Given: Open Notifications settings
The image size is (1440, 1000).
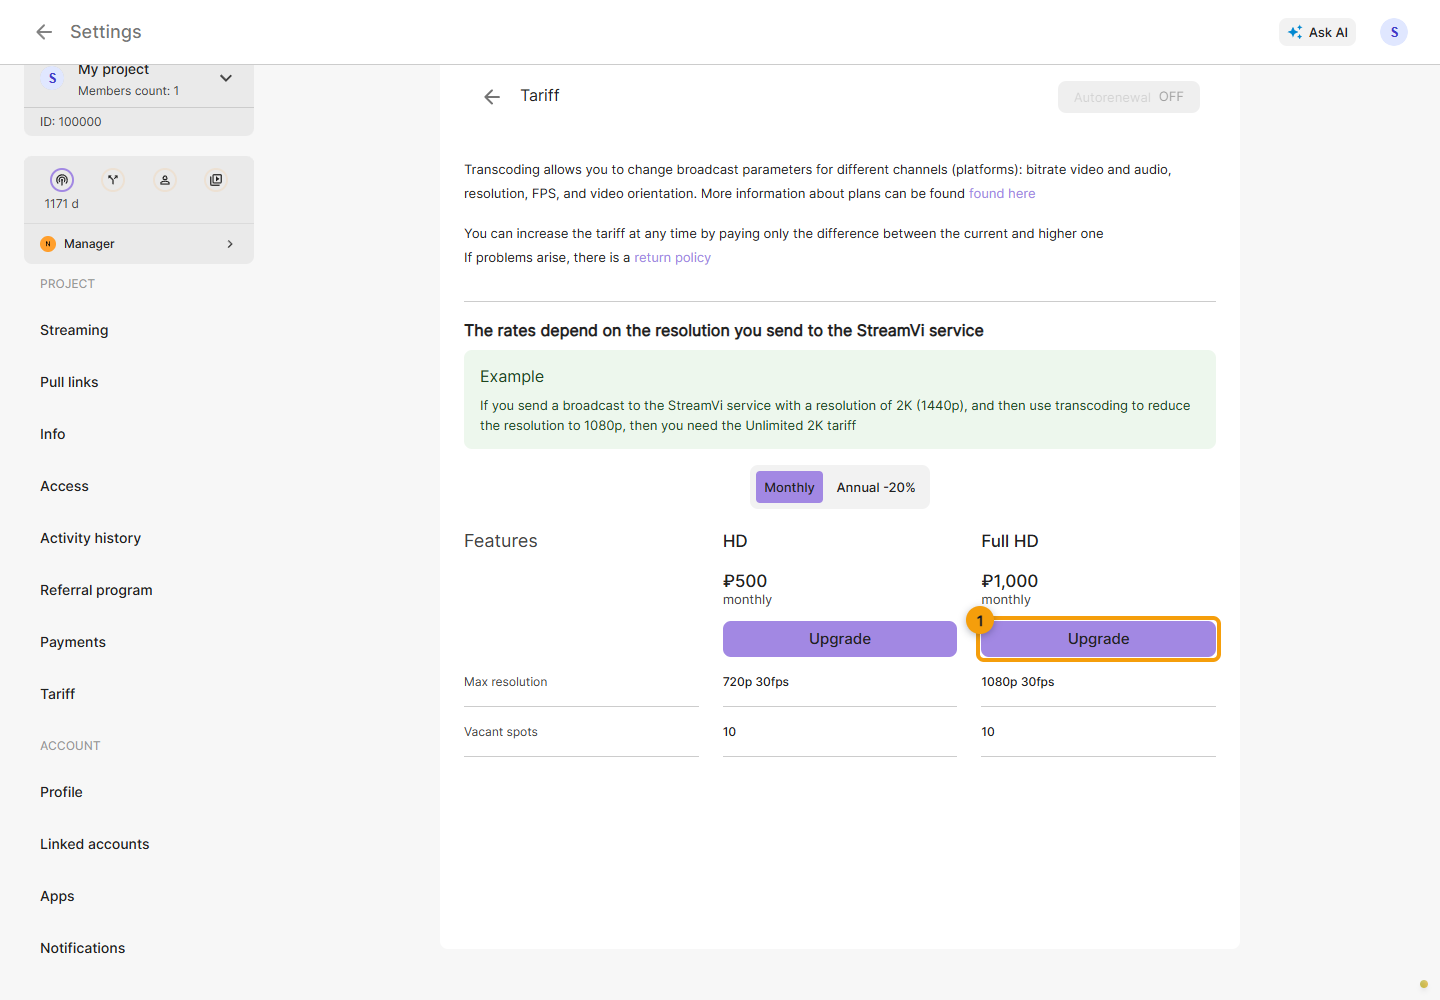Looking at the screenshot, I should click(82, 948).
